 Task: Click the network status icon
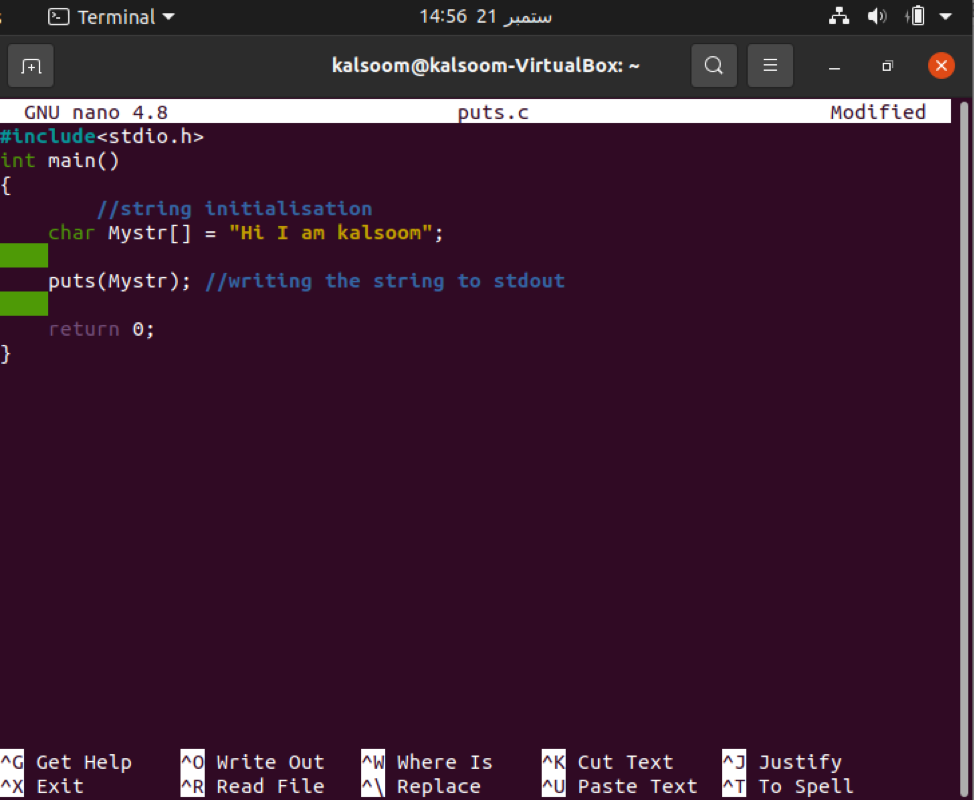(839, 16)
